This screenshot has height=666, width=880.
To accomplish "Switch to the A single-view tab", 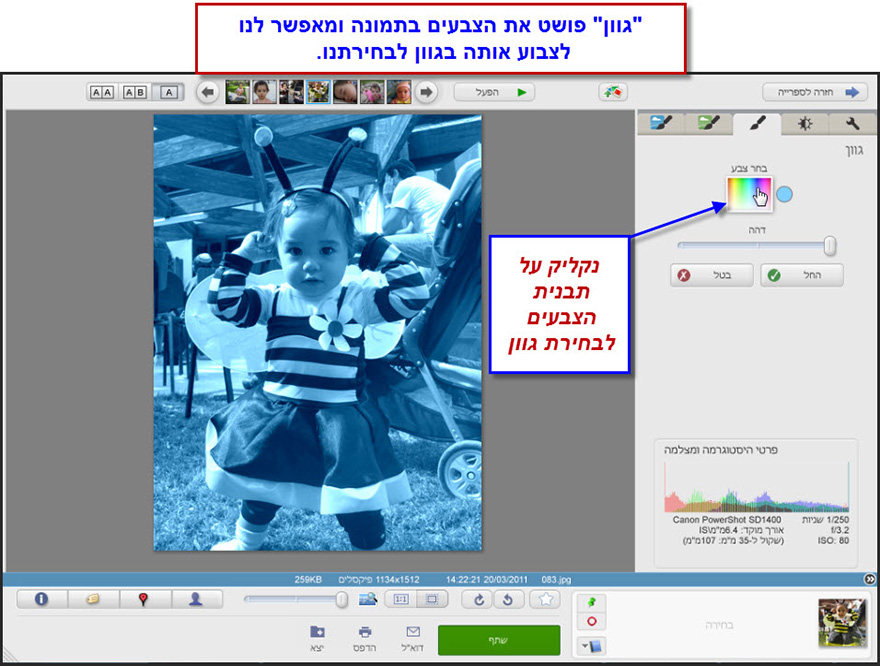I will (x=168, y=91).
